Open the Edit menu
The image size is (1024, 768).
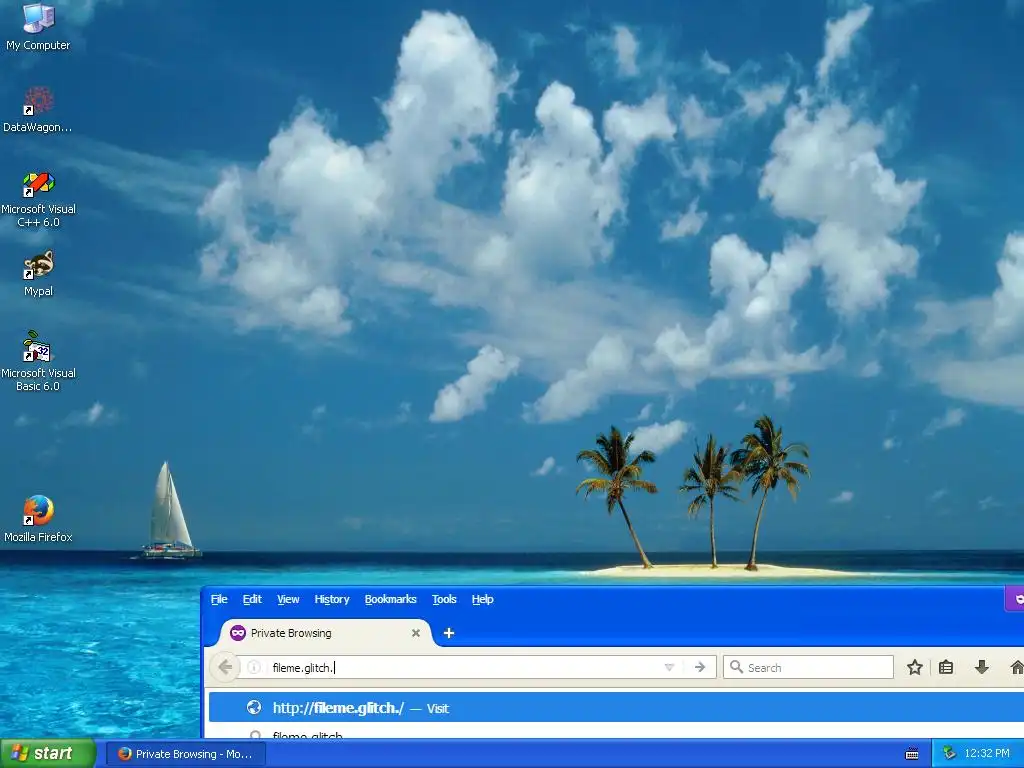click(252, 599)
